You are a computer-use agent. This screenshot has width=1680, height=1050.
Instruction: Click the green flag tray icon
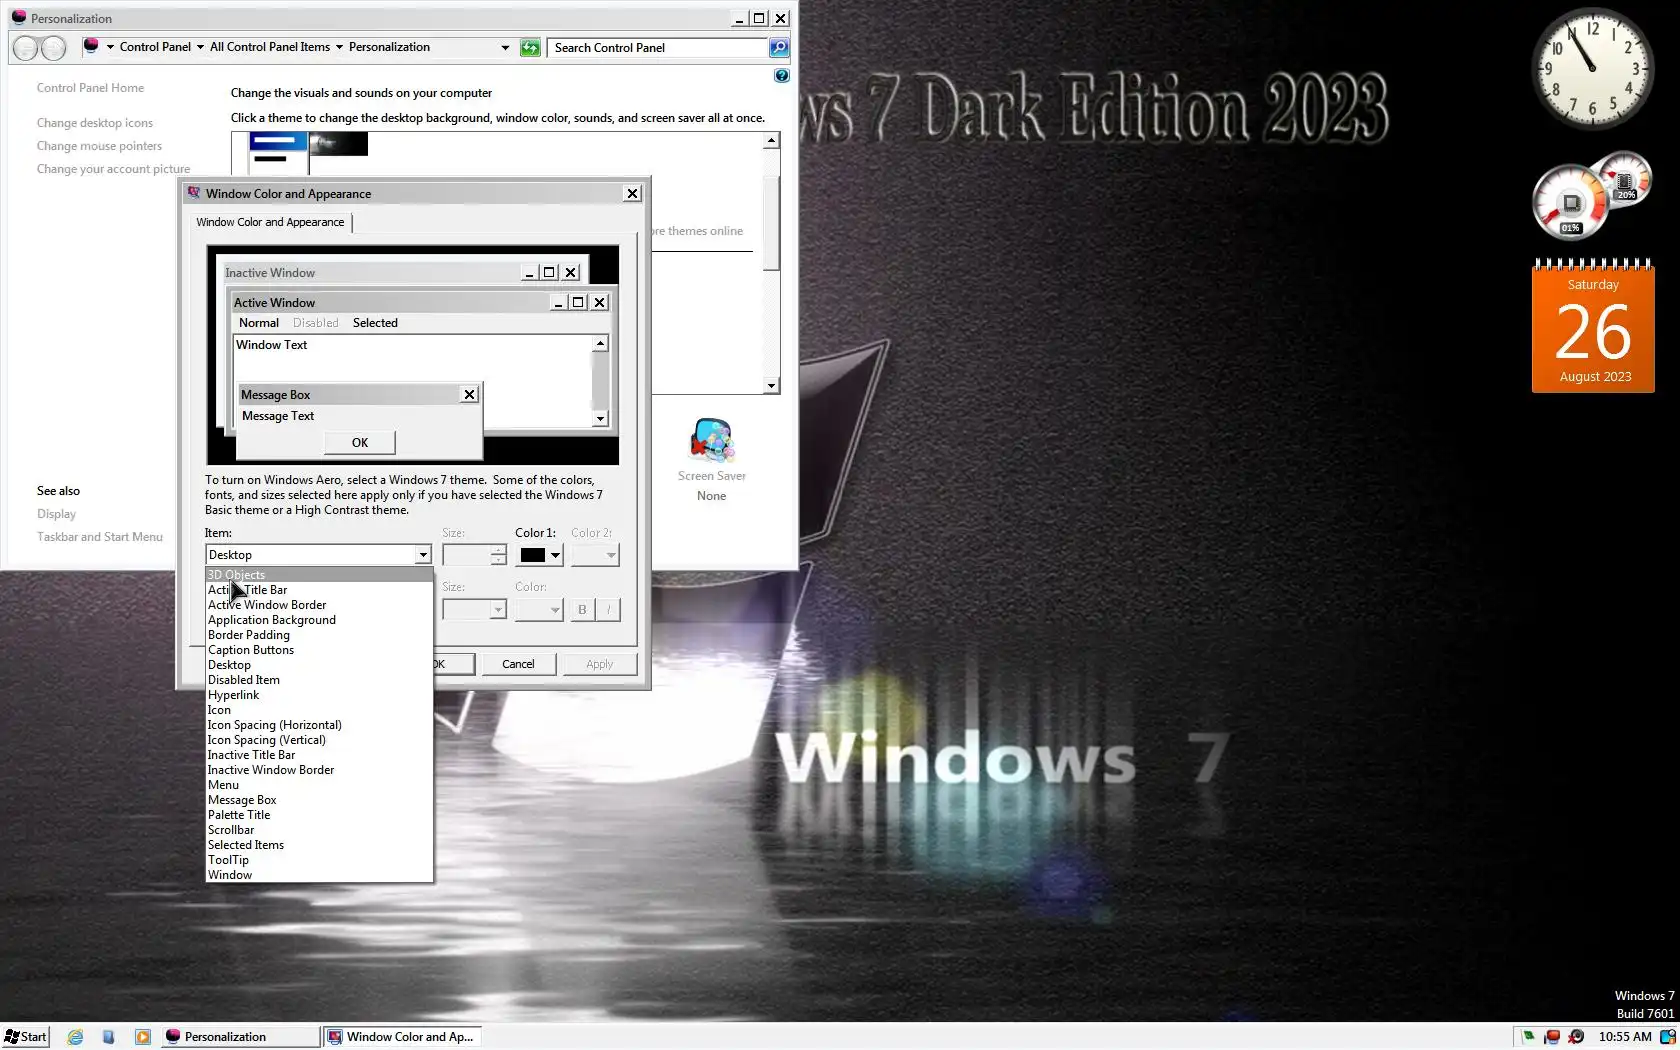[1528, 1037]
